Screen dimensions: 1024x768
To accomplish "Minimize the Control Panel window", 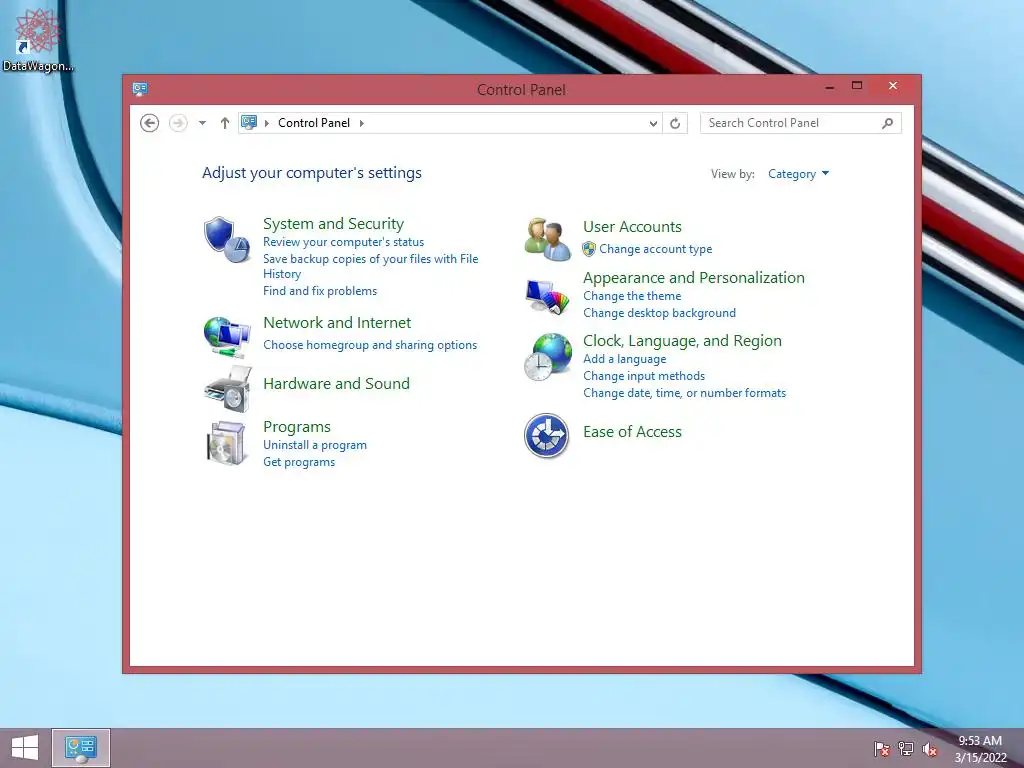I will [x=830, y=86].
